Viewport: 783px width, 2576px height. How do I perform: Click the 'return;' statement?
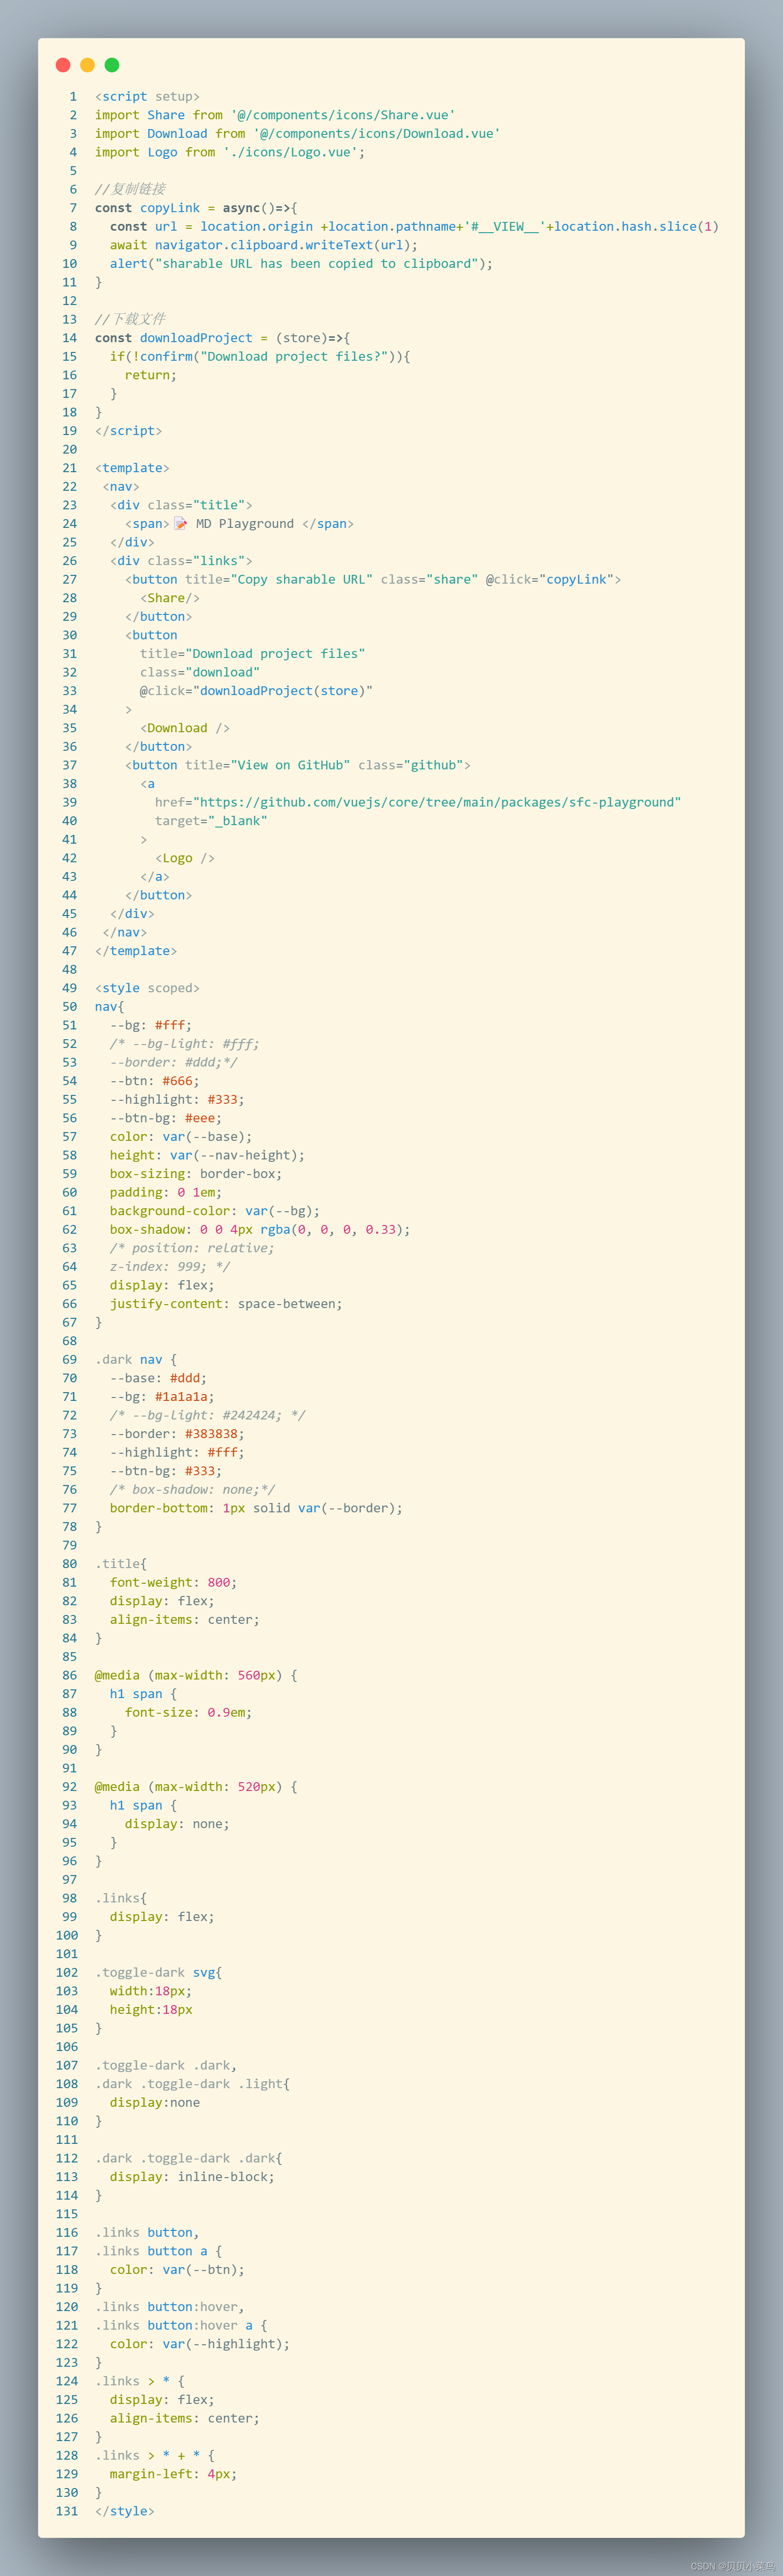tap(151, 375)
